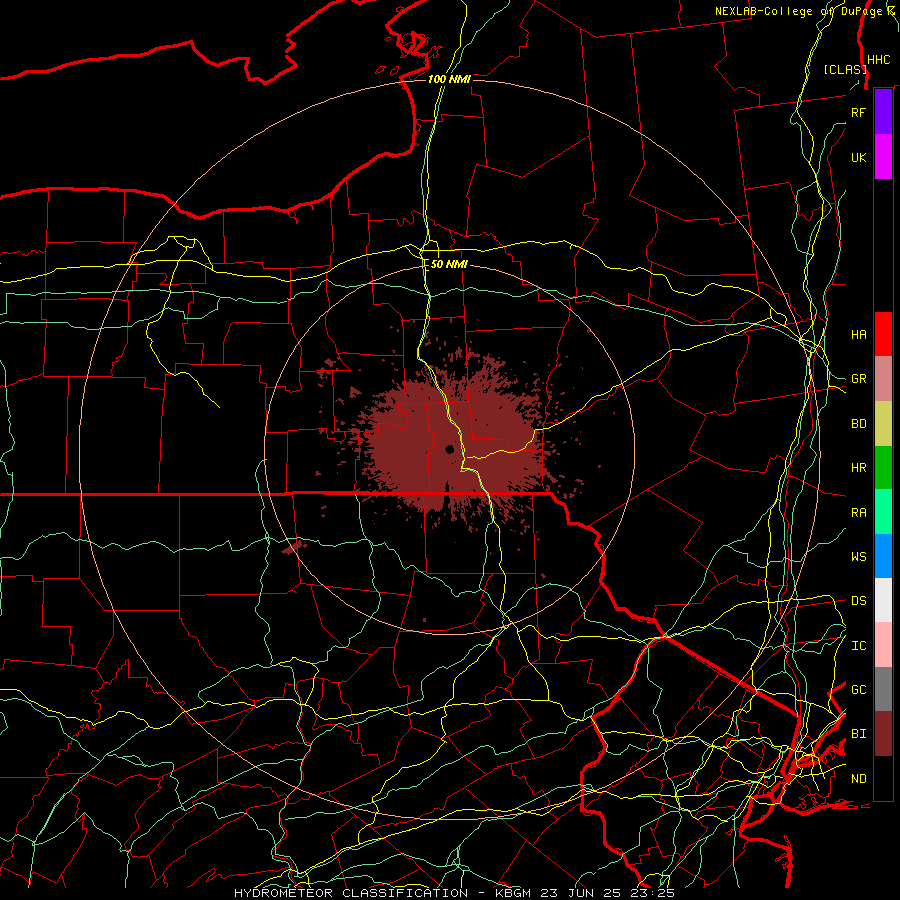Click the RA light green legend swatch

883,512
